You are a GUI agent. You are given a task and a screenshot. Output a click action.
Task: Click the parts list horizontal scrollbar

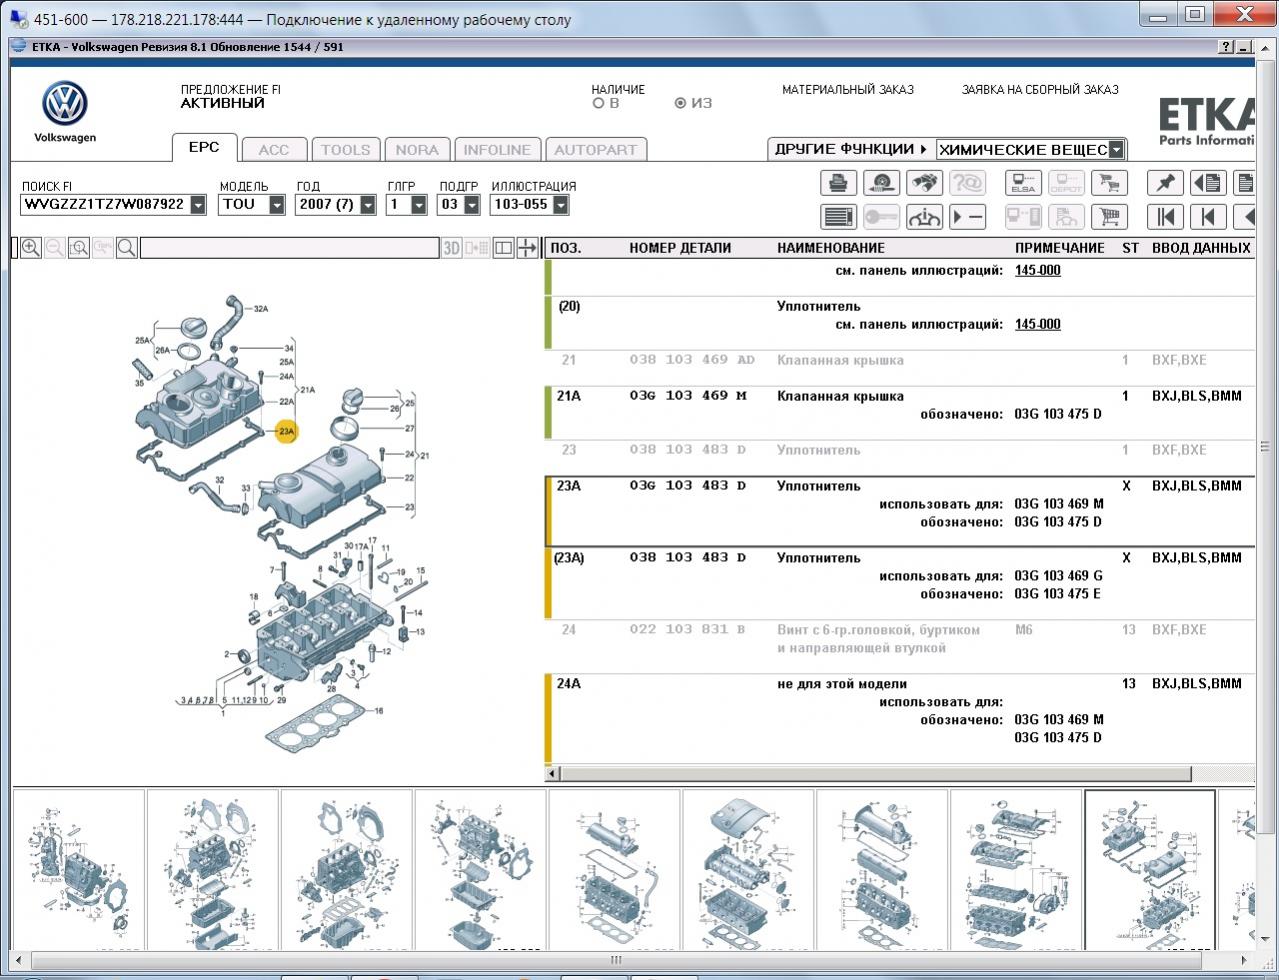point(875,774)
